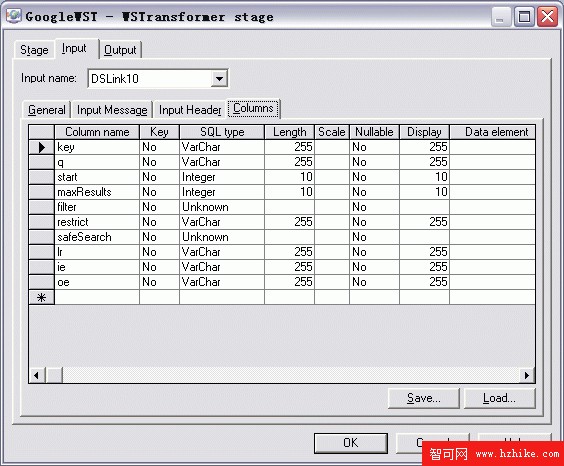This screenshot has width=564, height=466.
Task: Select the 'q' column name cell
Action: tap(97, 162)
